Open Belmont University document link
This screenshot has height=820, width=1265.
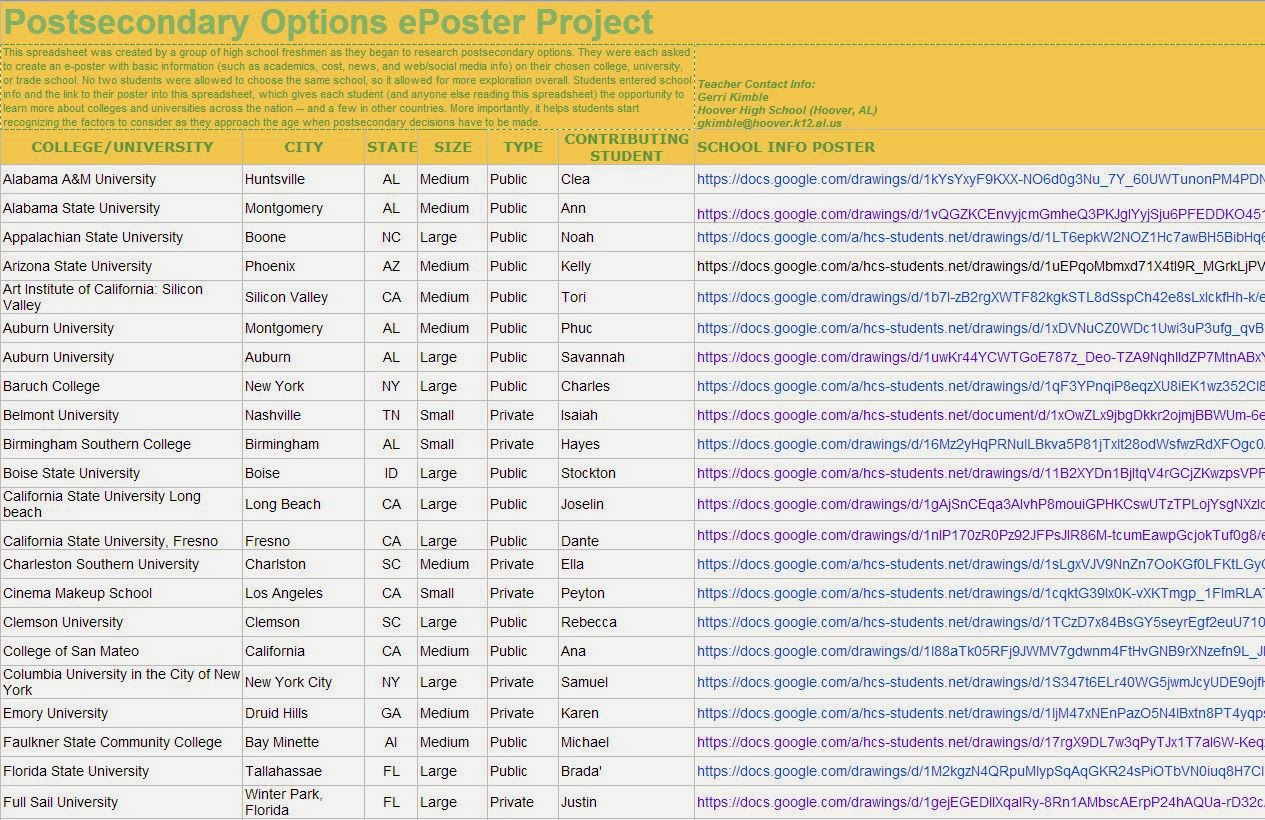click(980, 415)
